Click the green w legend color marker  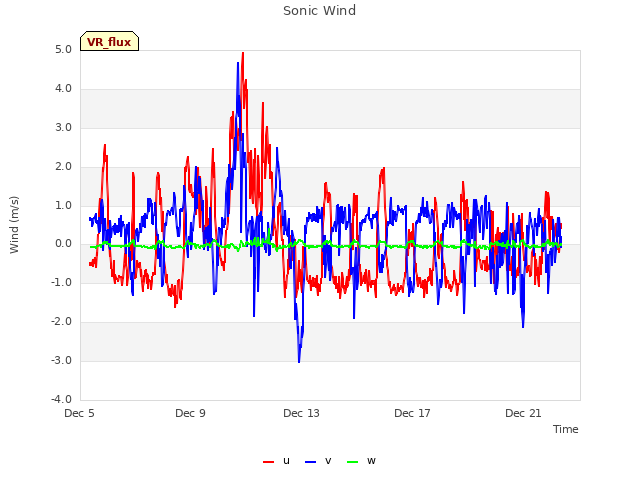point(352,462)
